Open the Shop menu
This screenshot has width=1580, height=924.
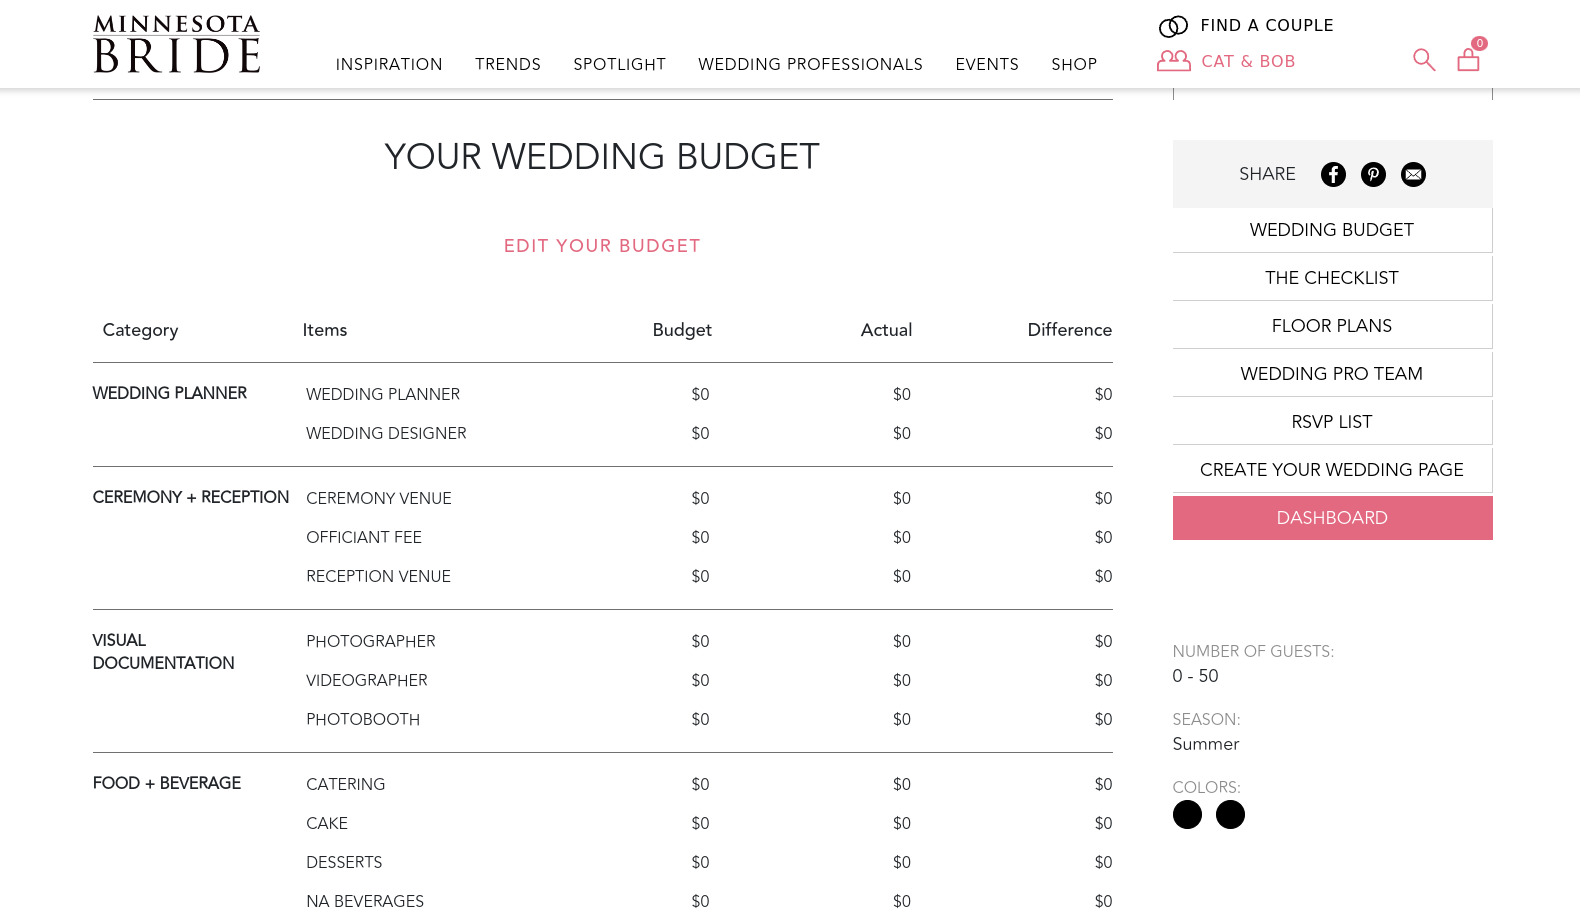pos(1074,64)
